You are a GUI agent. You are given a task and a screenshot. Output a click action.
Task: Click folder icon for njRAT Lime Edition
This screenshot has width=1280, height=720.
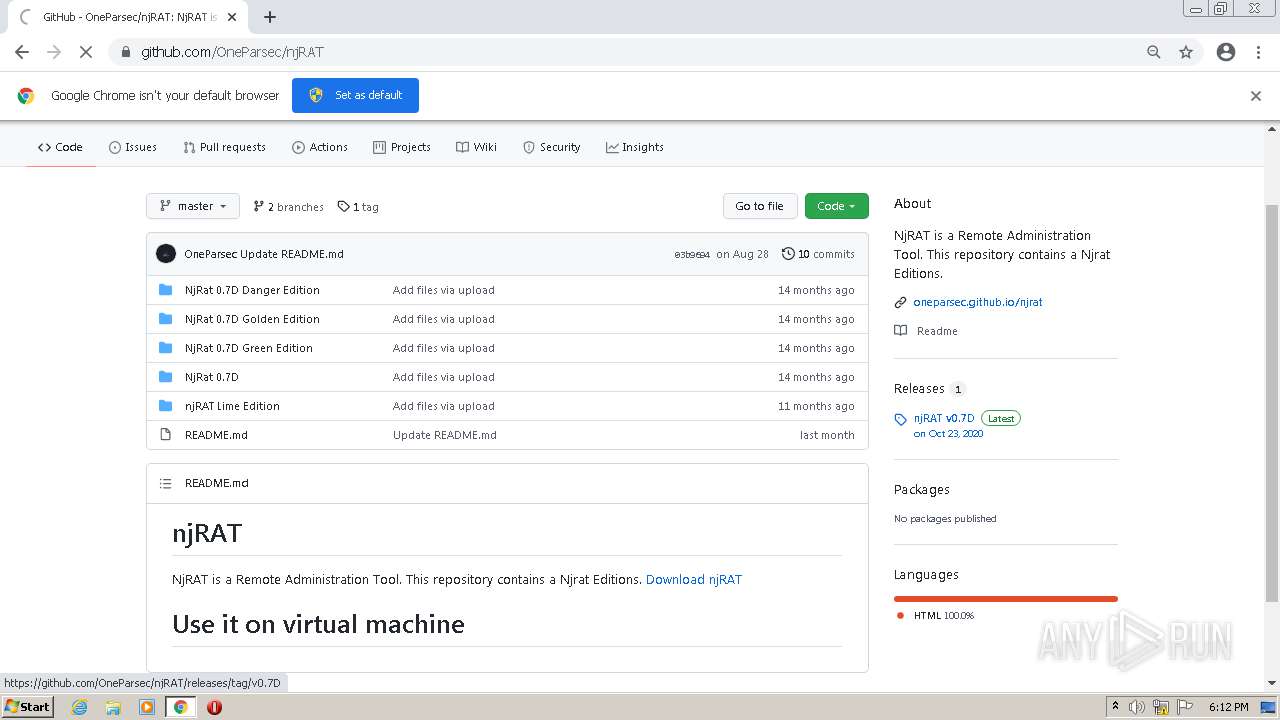coord(166,406)
